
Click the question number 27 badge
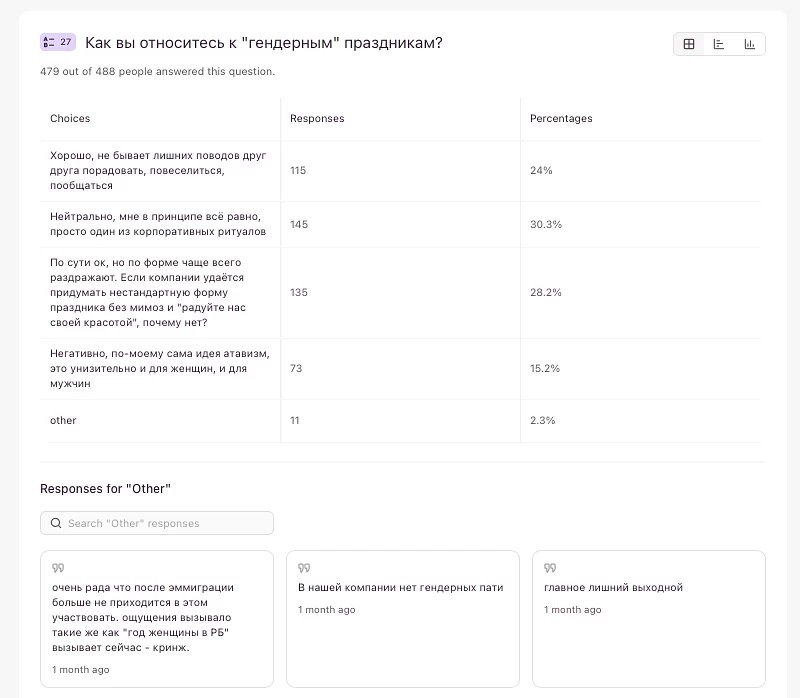pos(58,42)
